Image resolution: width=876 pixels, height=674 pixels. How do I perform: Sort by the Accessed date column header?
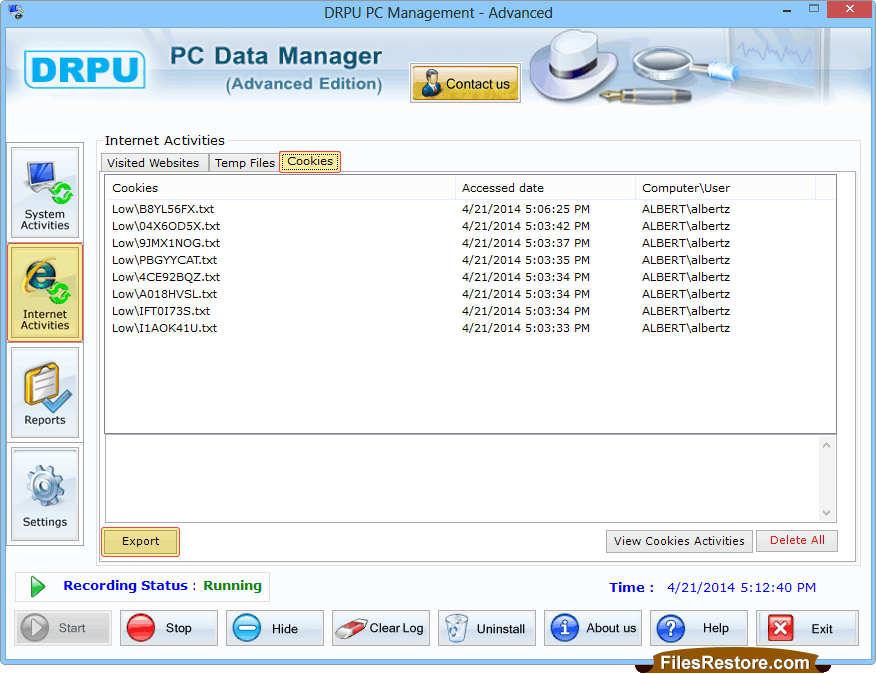(545, 188)
